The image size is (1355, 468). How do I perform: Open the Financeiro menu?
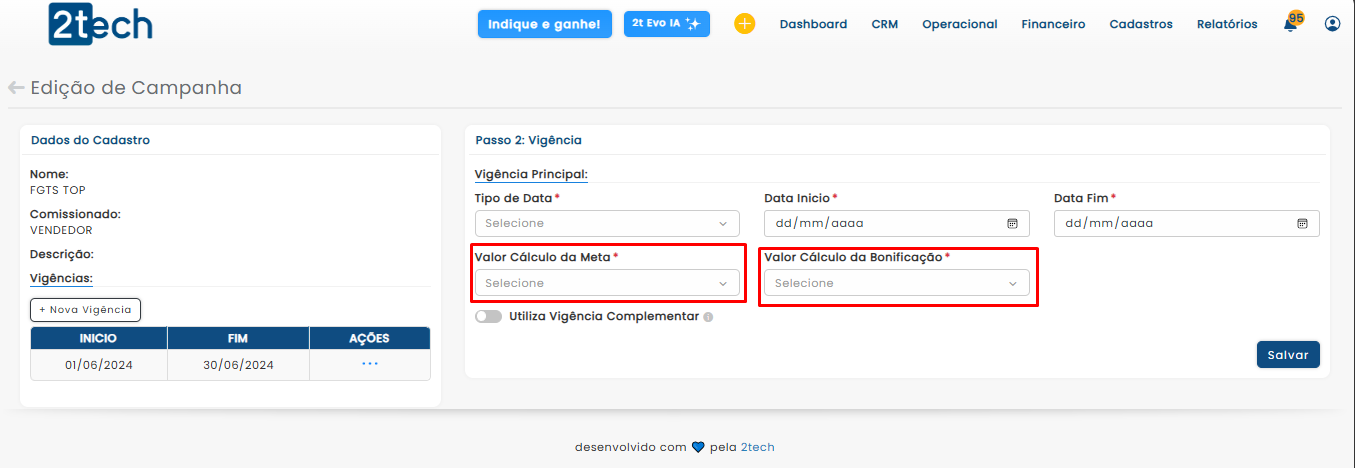1053,24
